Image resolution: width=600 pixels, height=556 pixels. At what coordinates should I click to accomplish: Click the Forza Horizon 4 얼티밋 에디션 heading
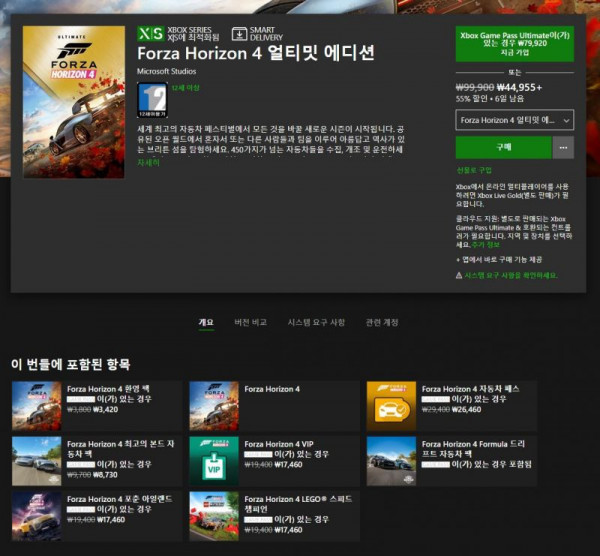[x=256, y=53]
